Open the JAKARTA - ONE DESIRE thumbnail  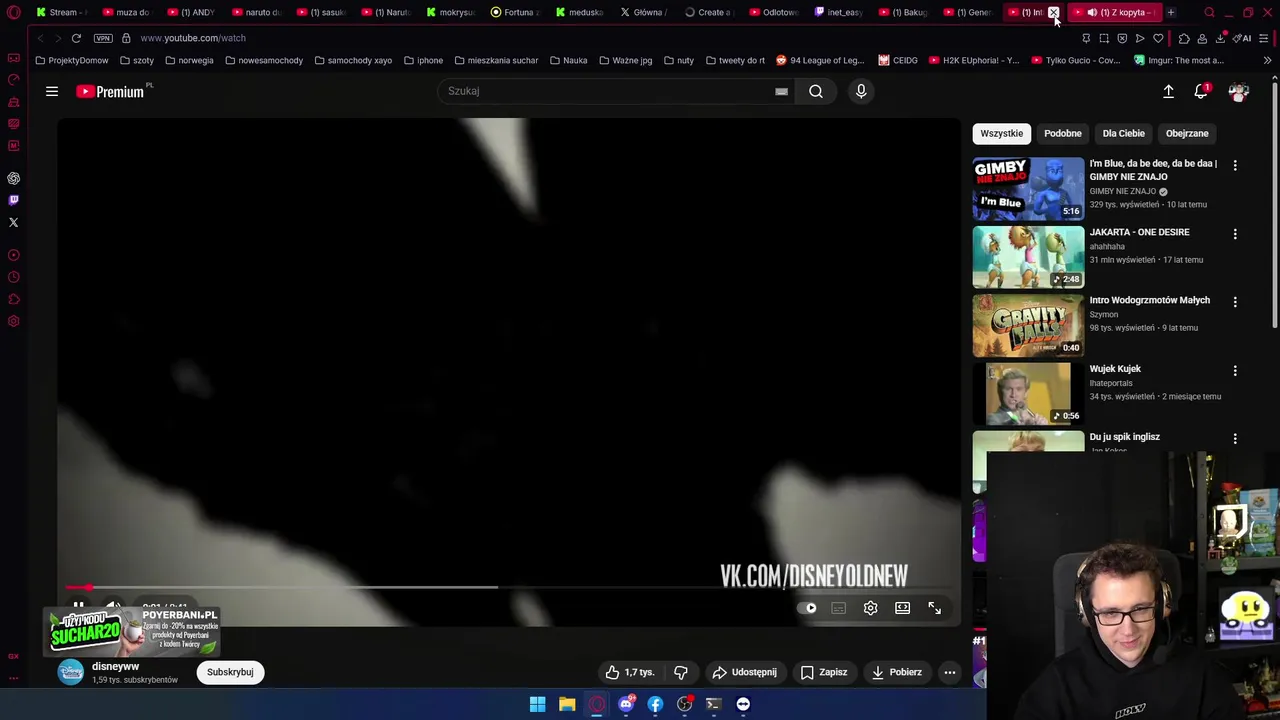1028,257
